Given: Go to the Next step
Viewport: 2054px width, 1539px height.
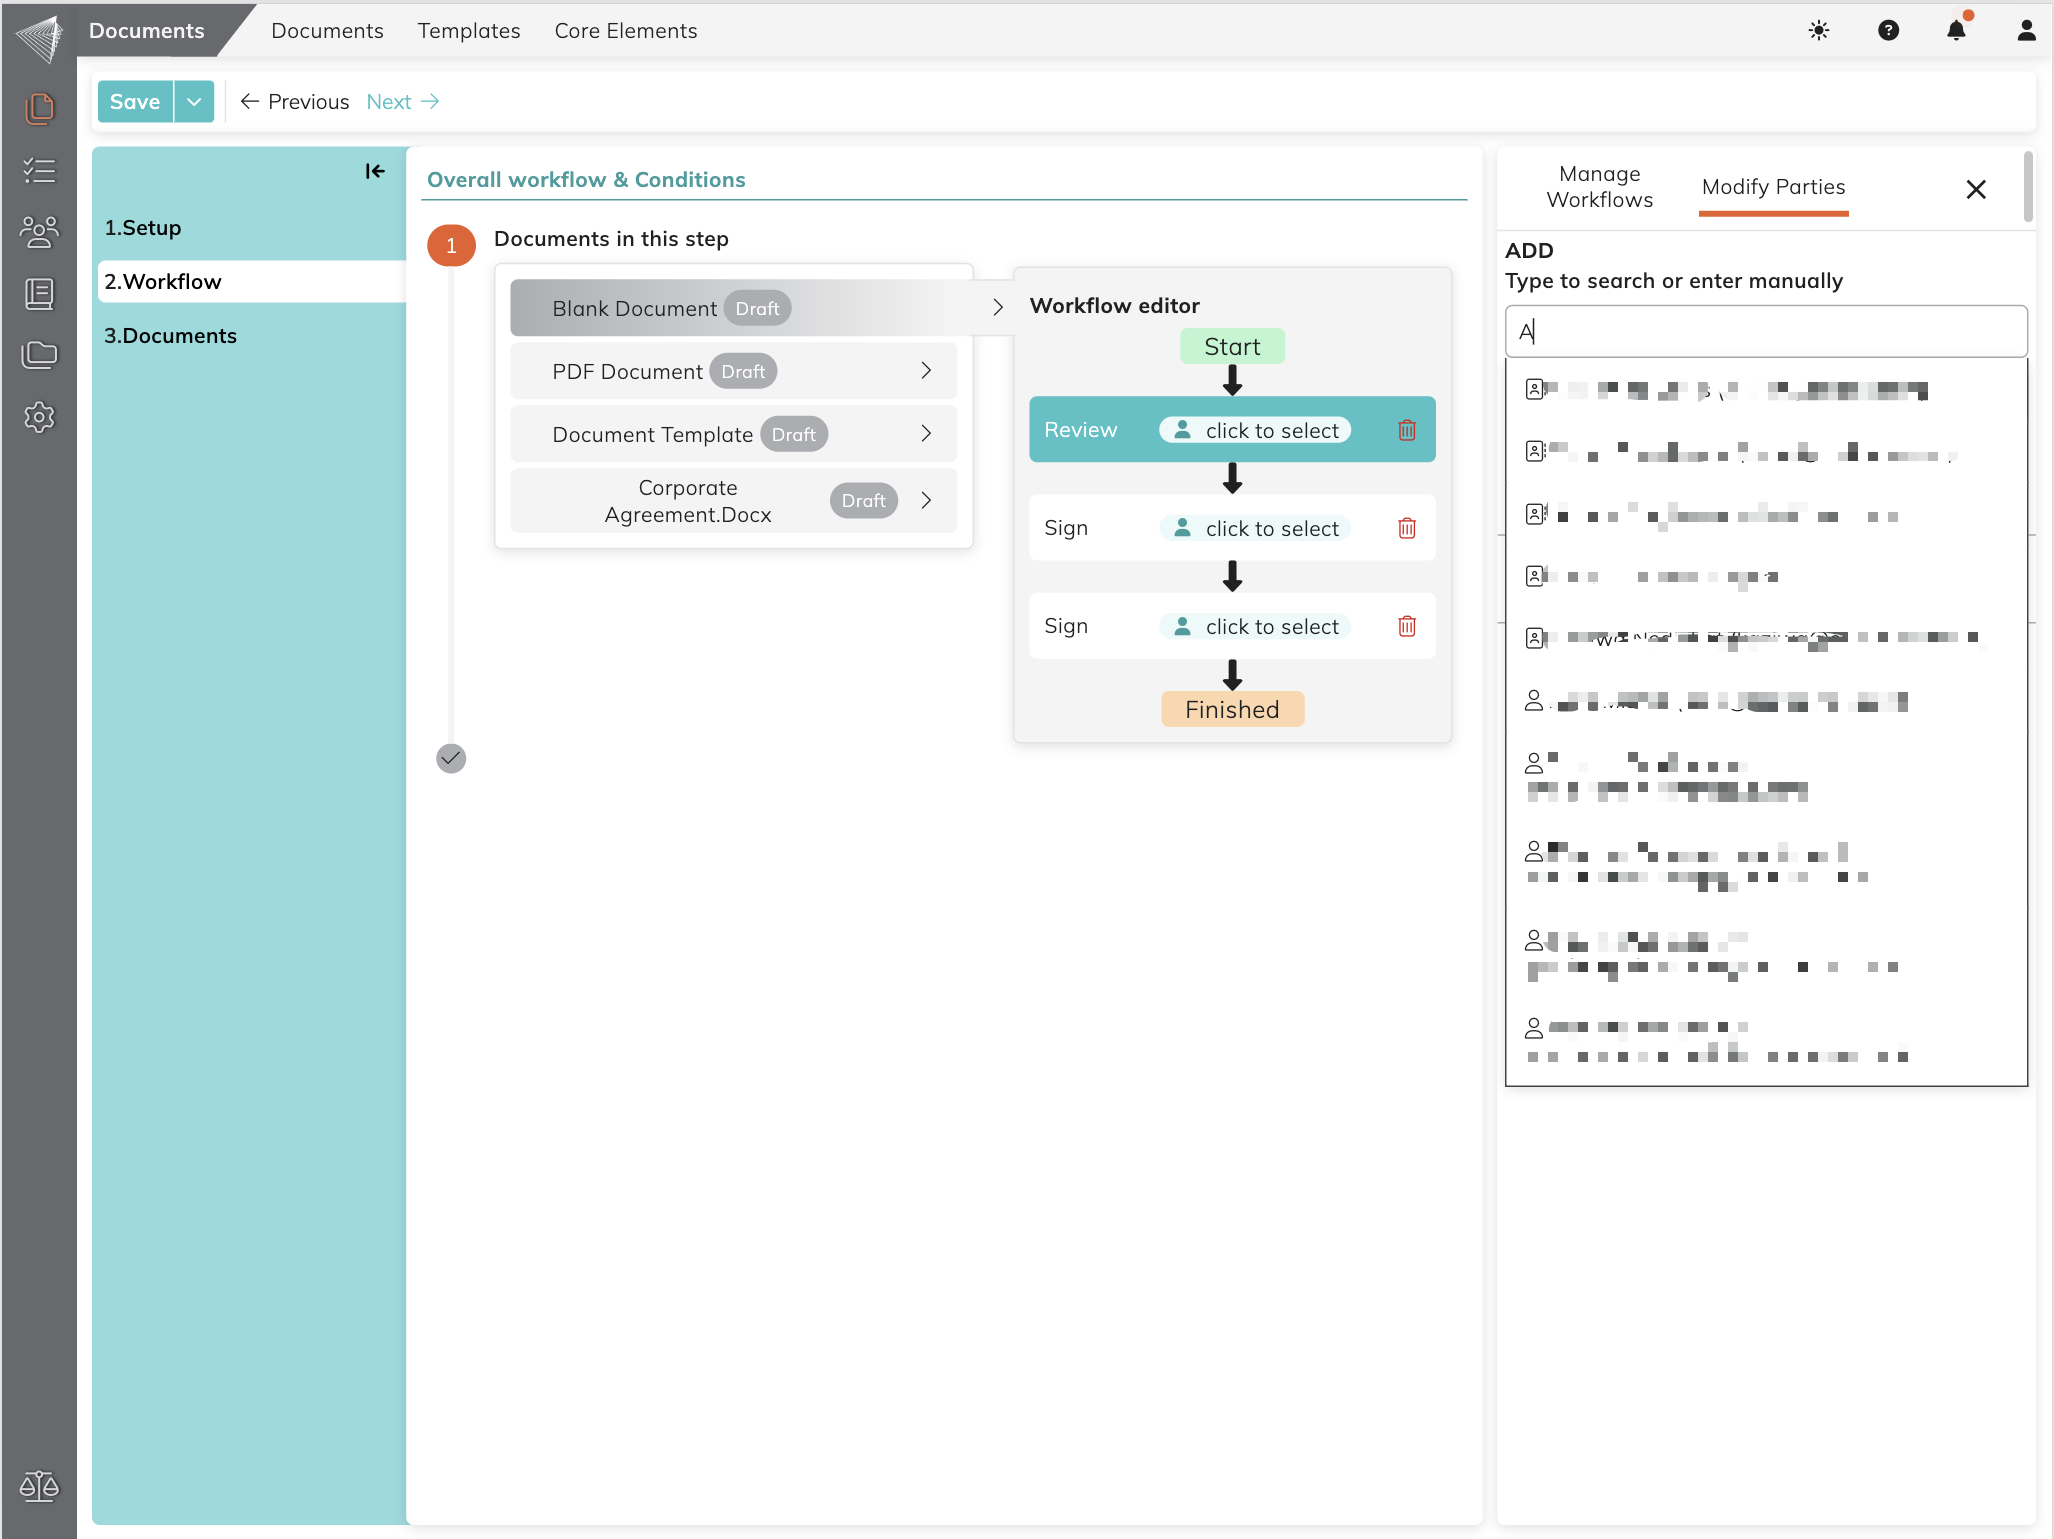Looking at the screenshot, I should (402, 102).
